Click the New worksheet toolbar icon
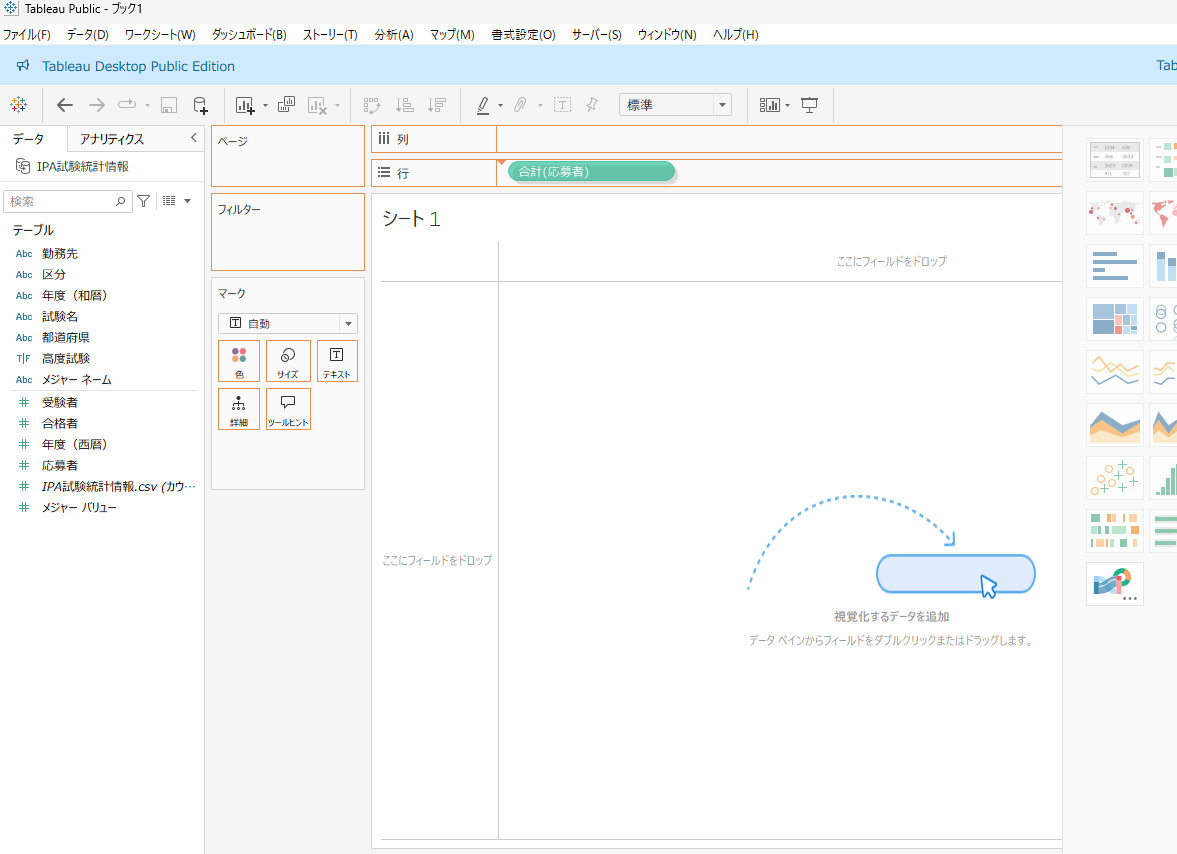The image size is (1177, 854). pyautogui.click(x=245, y=105)
